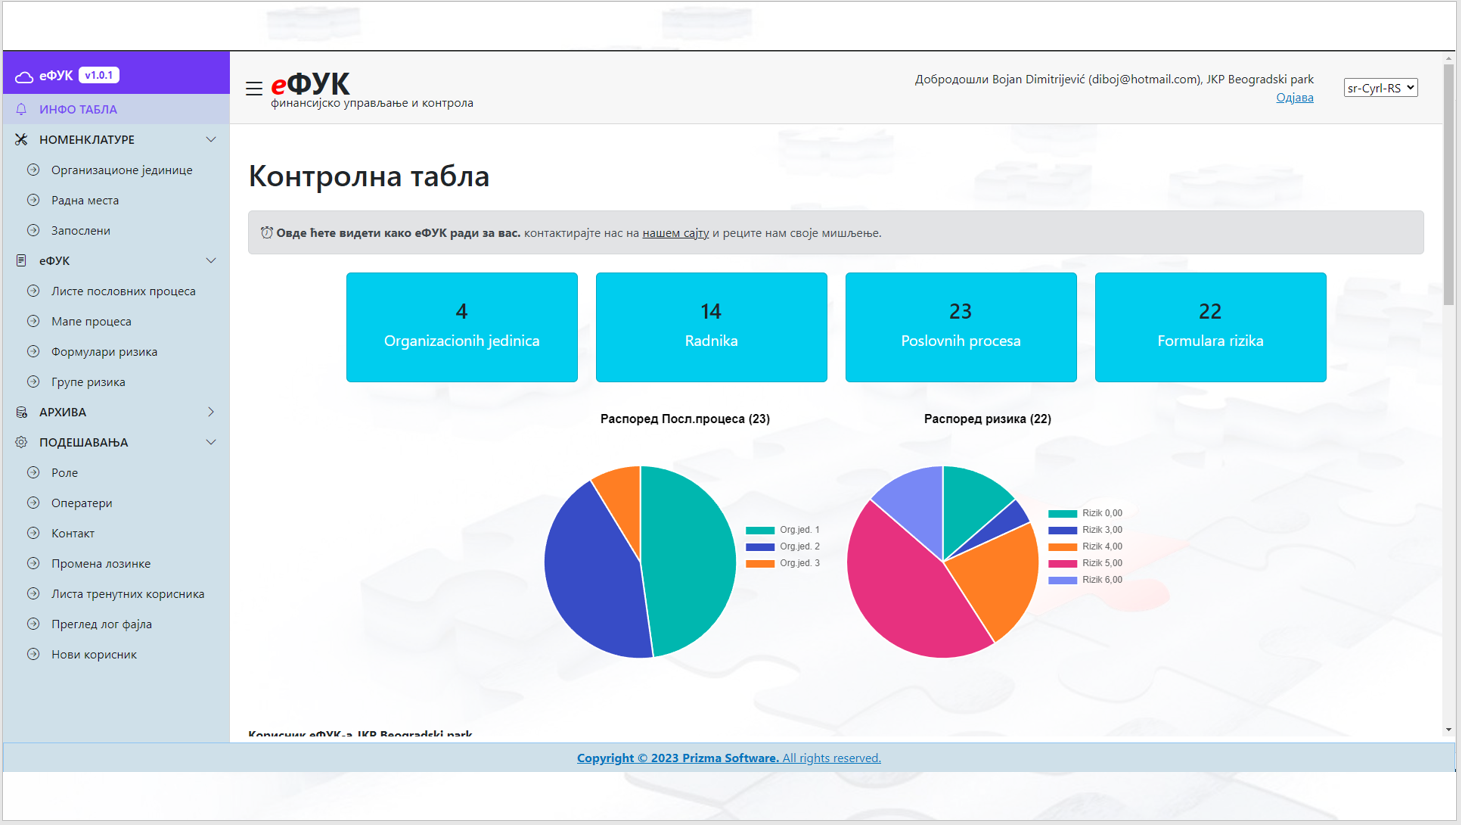Hide Org.jed. 2 series via legend

click(783, 547)
